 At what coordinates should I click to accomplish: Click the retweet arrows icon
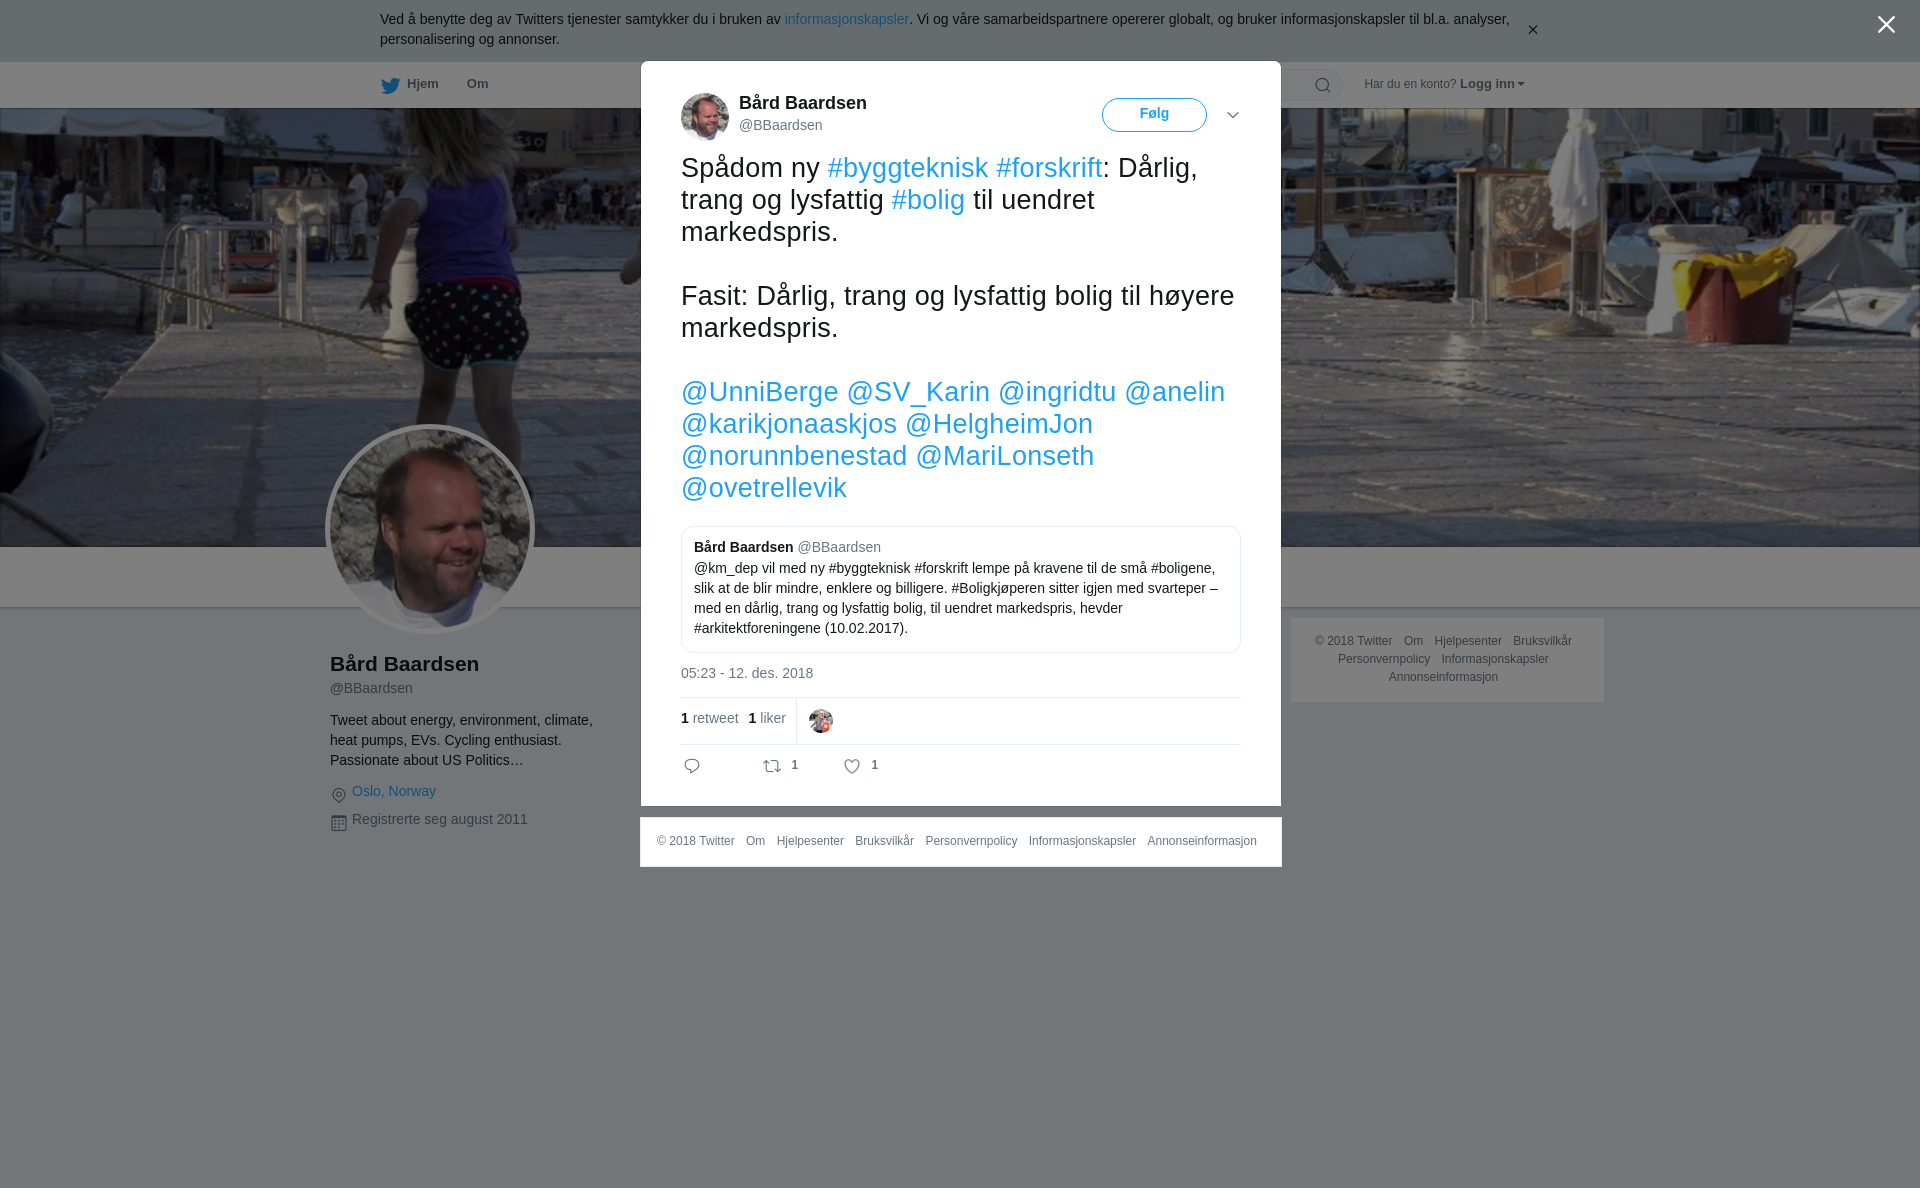coord(772,766)
